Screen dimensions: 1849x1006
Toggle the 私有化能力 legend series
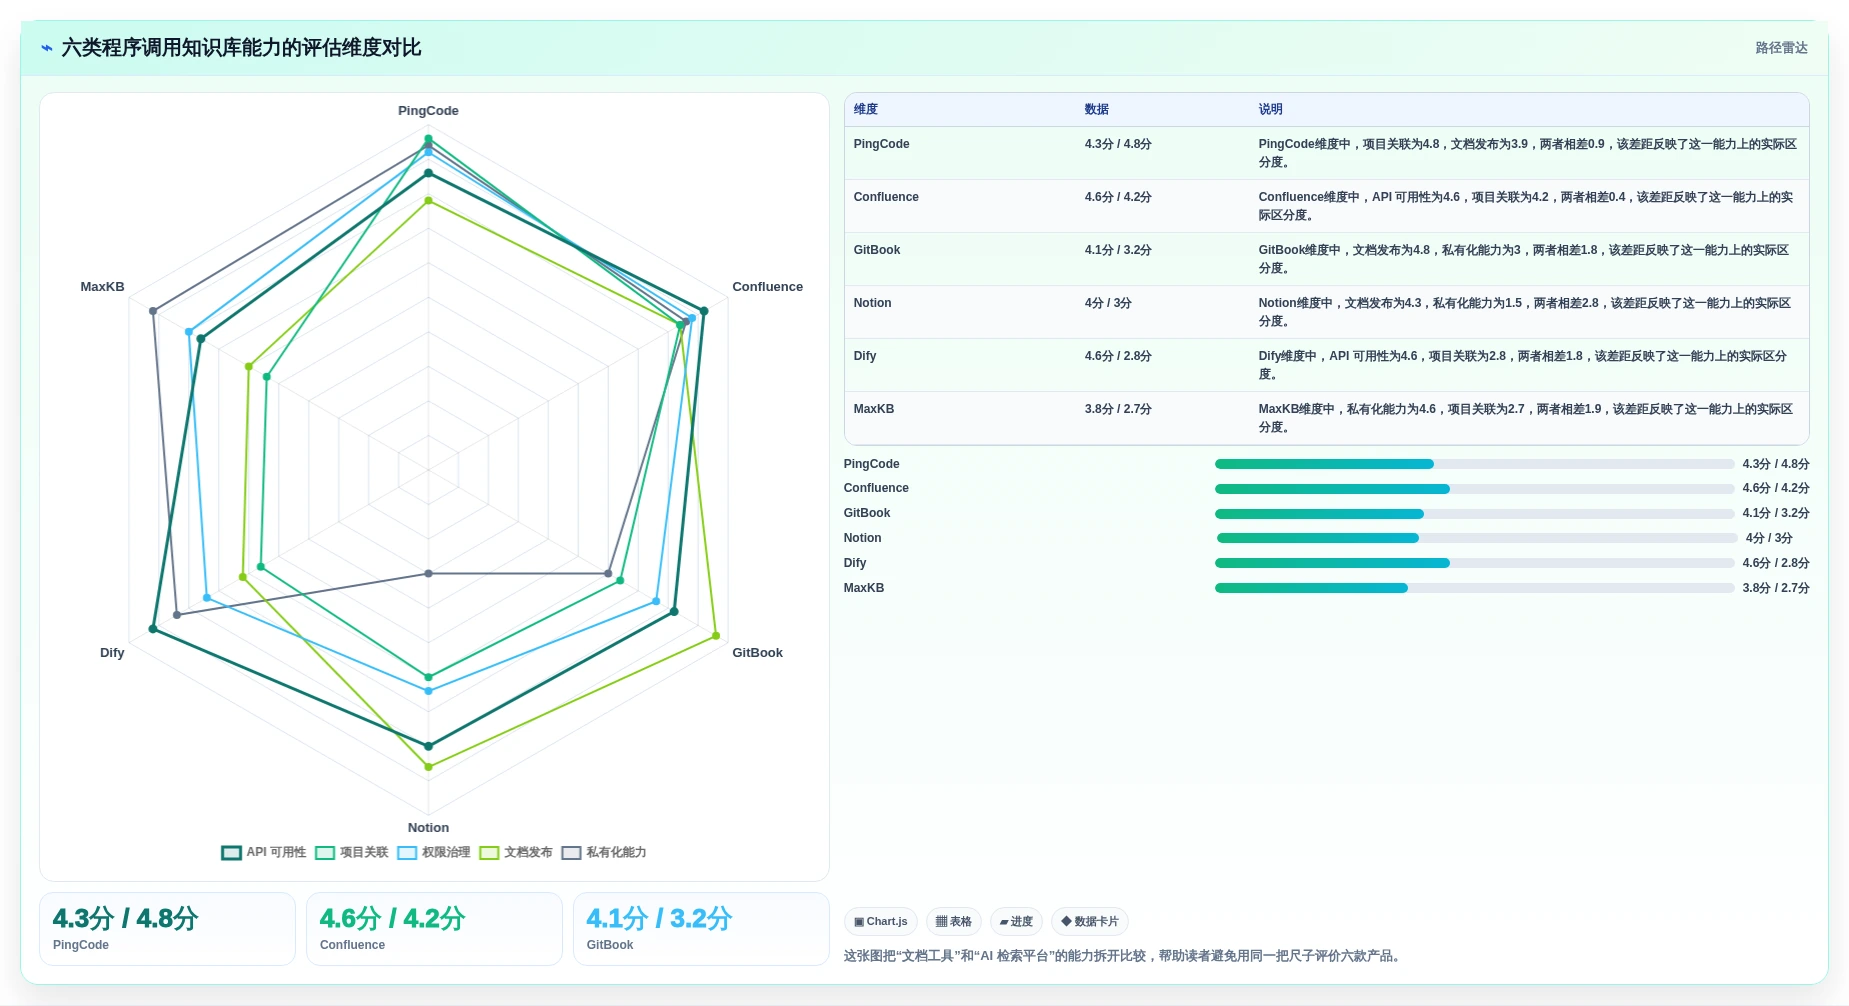tap(604, 853)
